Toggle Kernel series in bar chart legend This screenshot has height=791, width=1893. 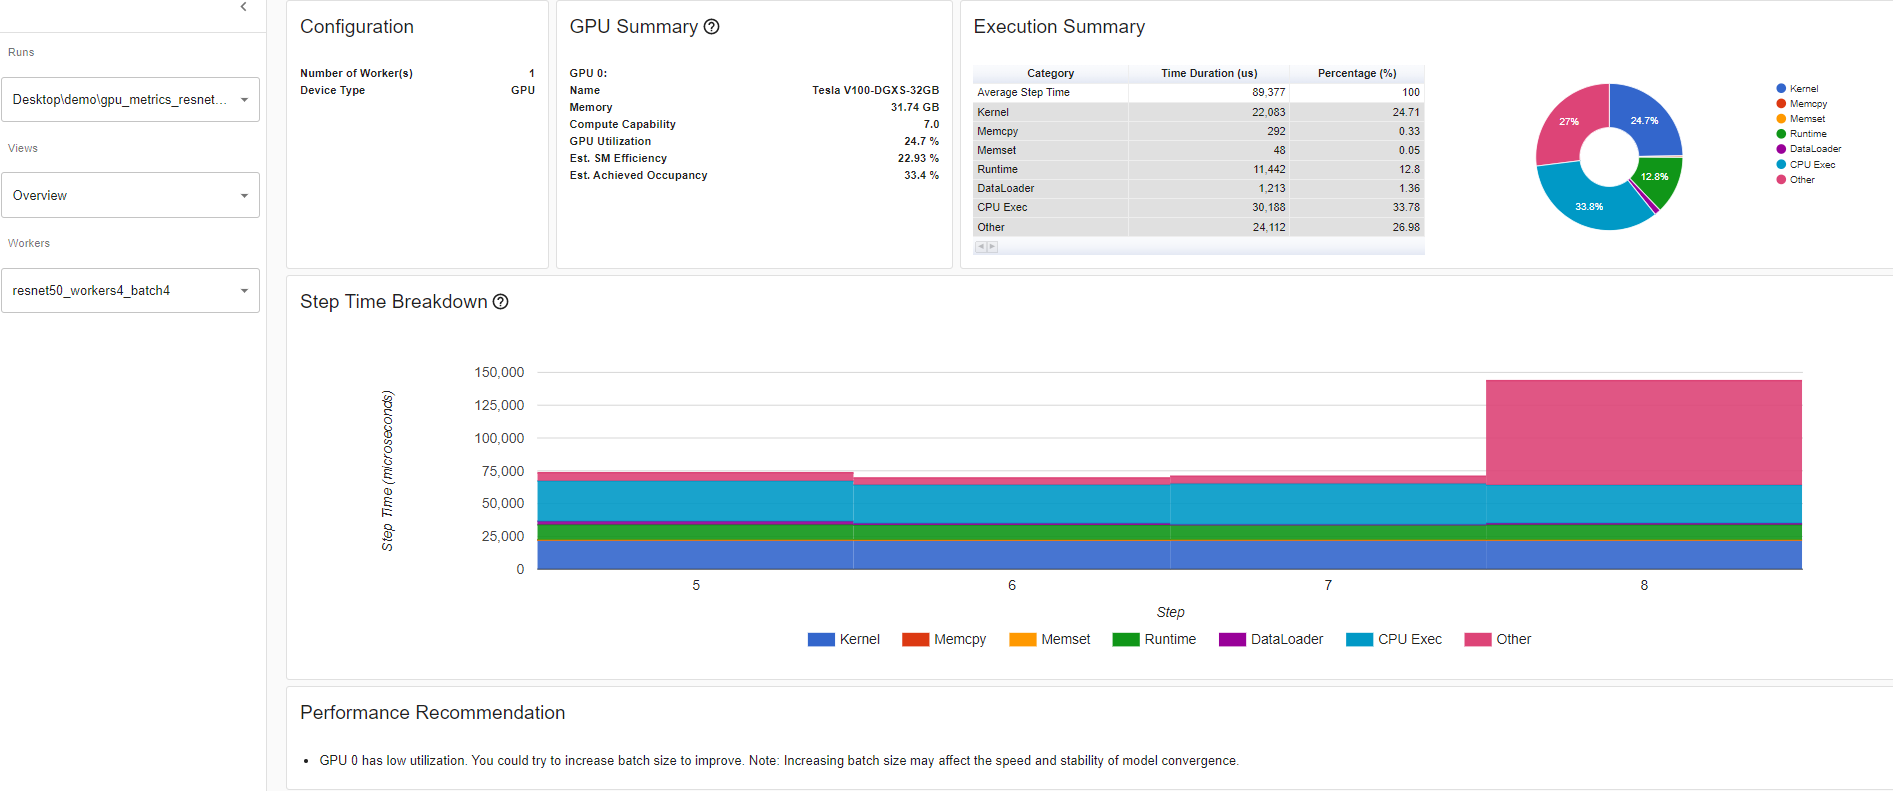point(821,640)
